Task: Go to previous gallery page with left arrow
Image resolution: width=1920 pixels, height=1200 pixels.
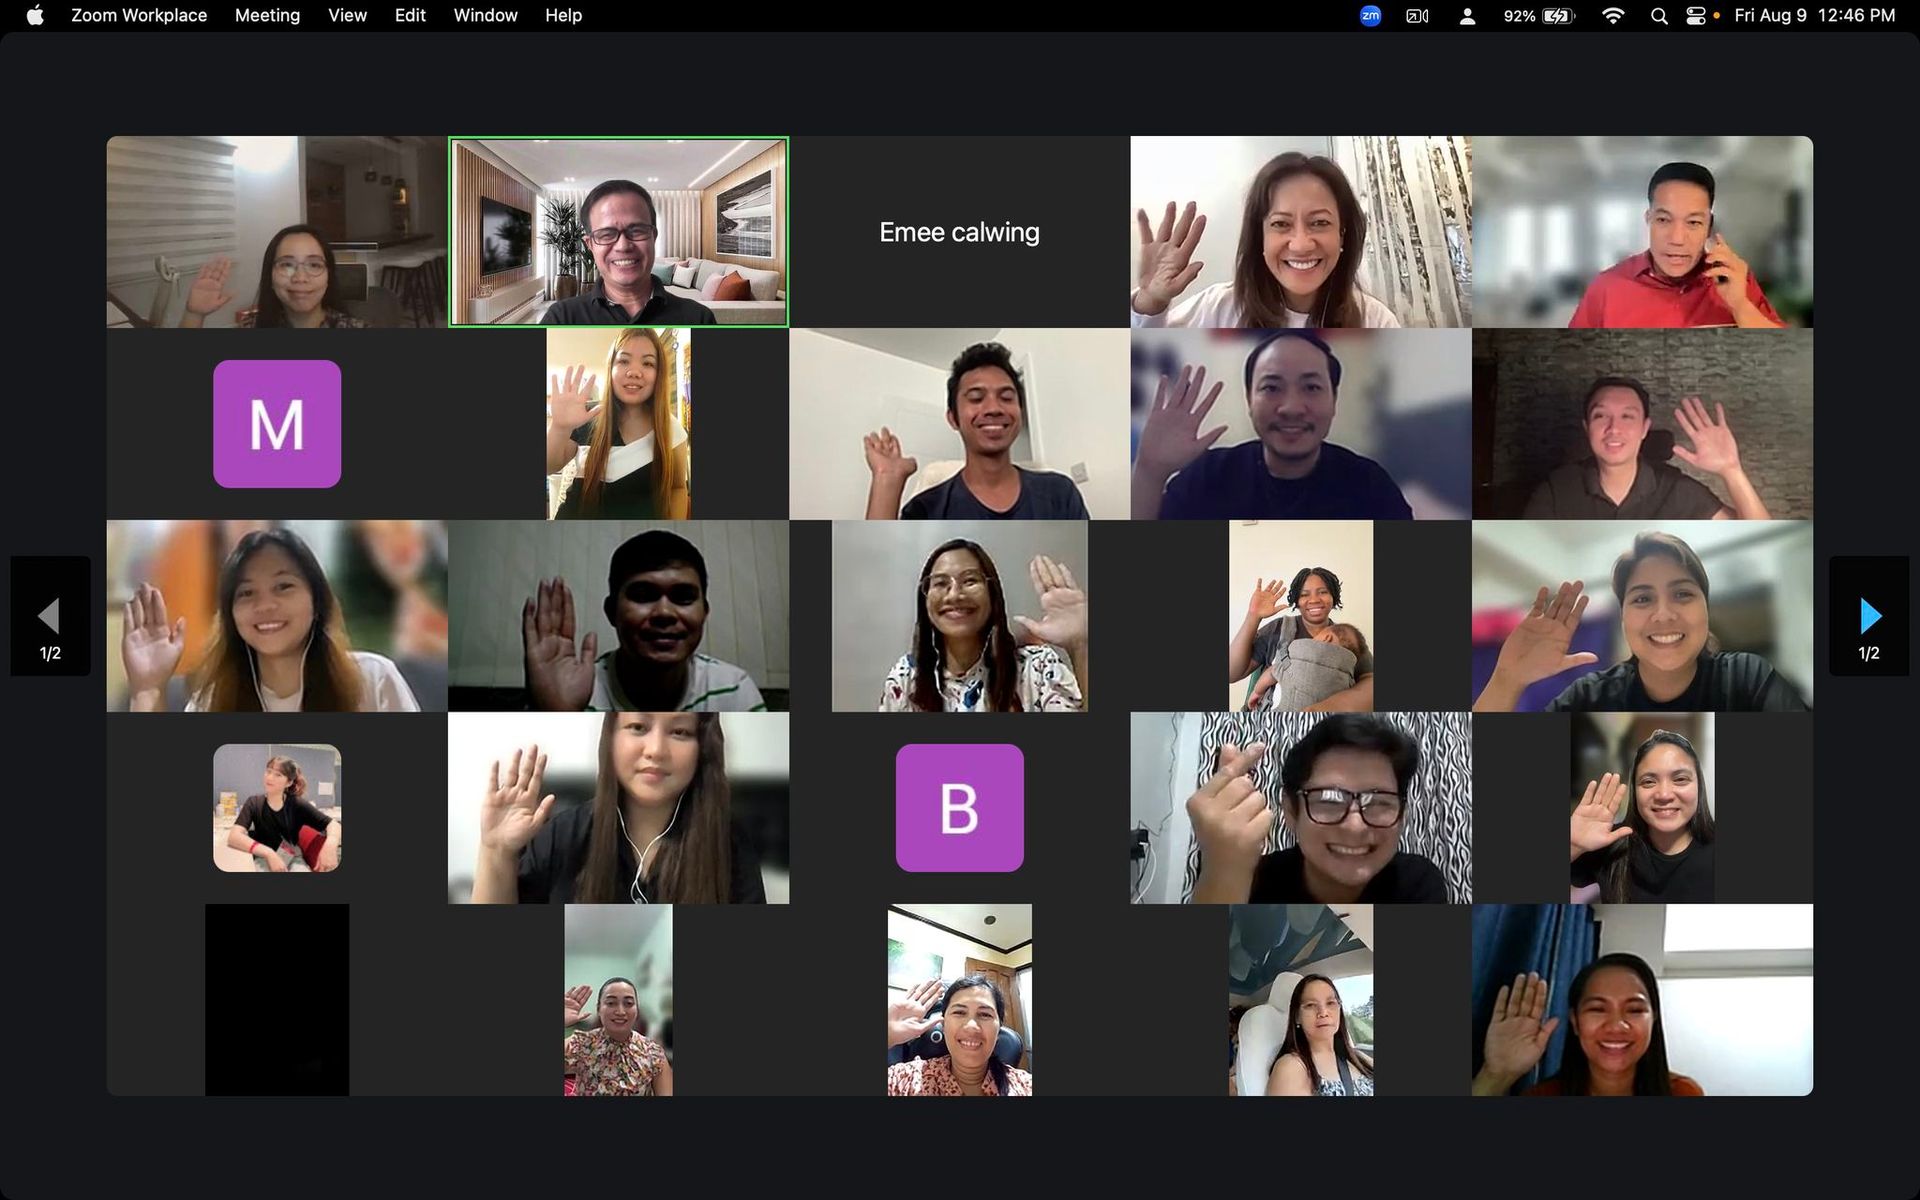Action: 50,616
